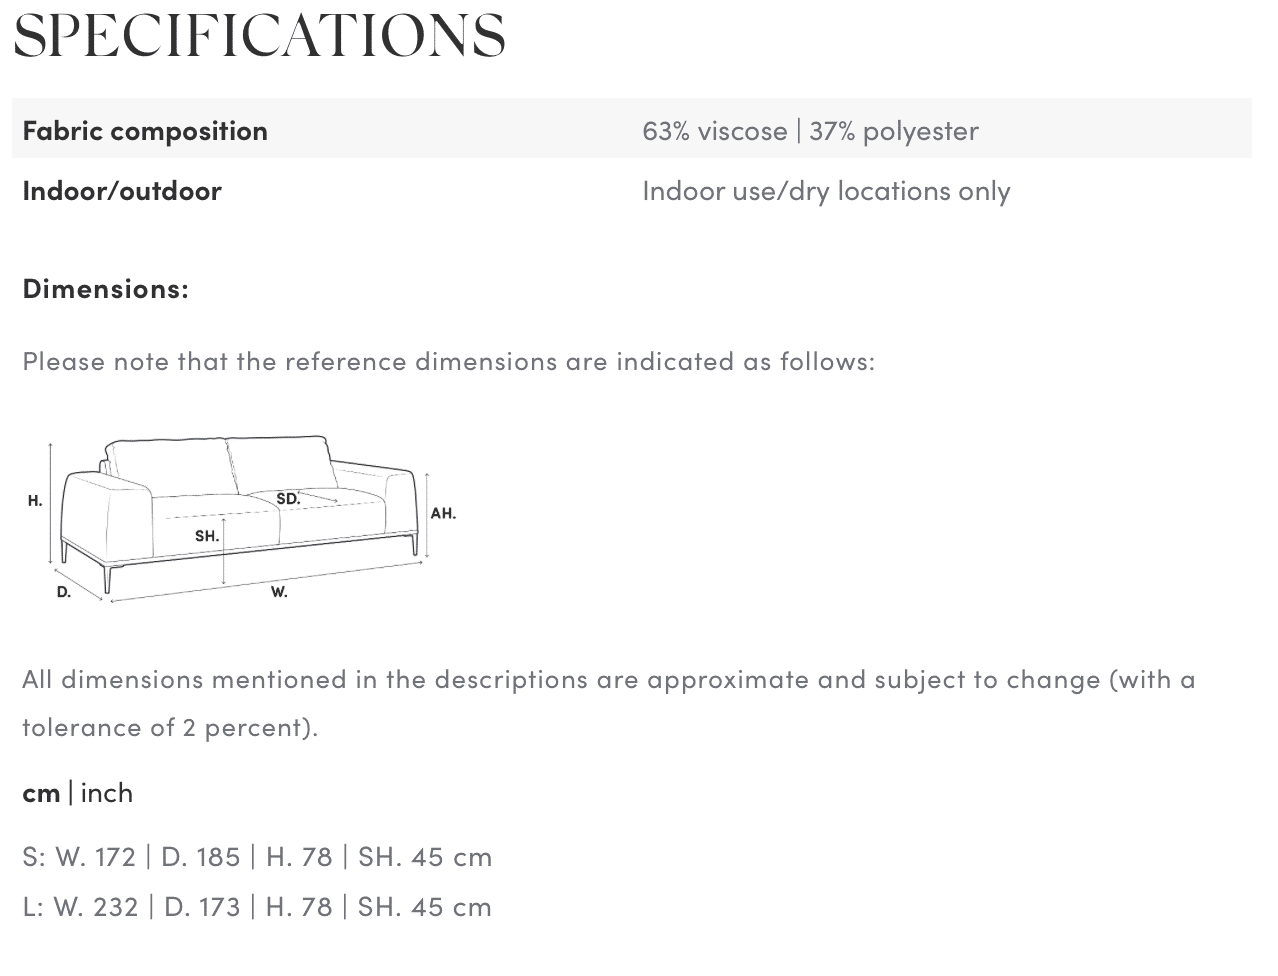Select the Indoor/outdoor row label
Screen dimensions: 1278x976
tap(122, 190)
